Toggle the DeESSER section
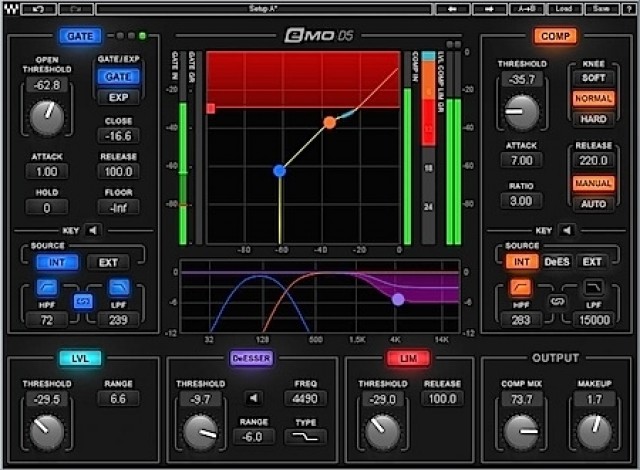Image resolution: width=640 pixels, height=470 pixels. click(251, 359)
